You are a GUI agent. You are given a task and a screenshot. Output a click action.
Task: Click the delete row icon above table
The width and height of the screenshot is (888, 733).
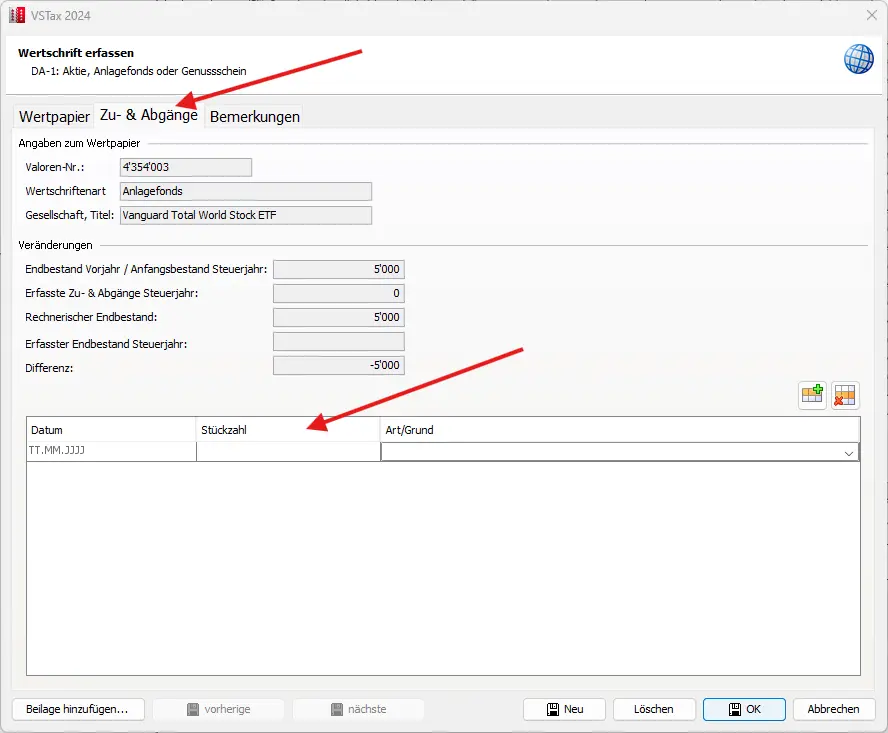pos(846,395)
